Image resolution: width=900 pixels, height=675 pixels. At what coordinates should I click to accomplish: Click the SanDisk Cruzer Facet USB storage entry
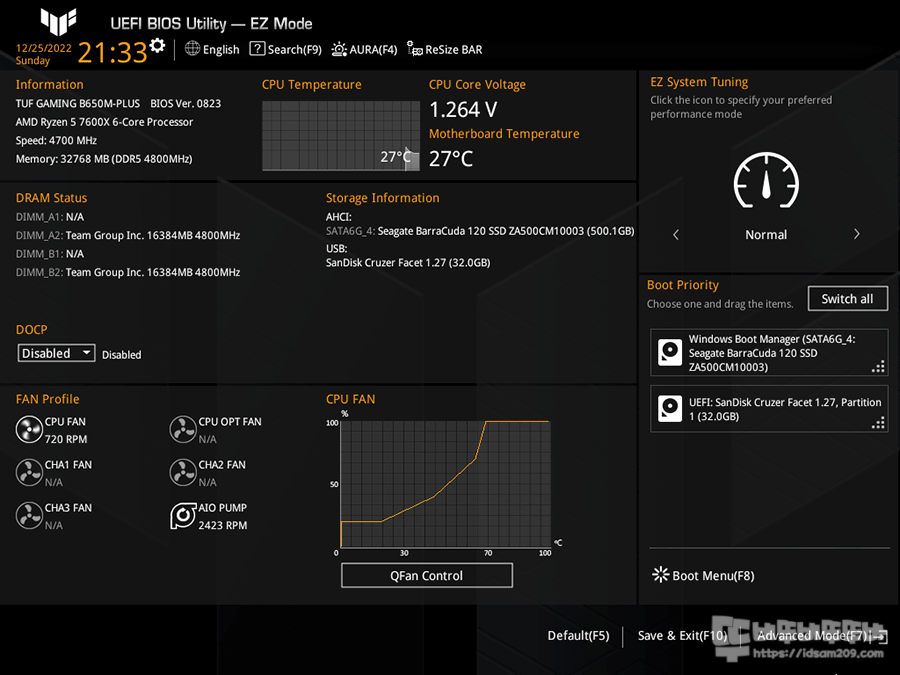point(408,262)
